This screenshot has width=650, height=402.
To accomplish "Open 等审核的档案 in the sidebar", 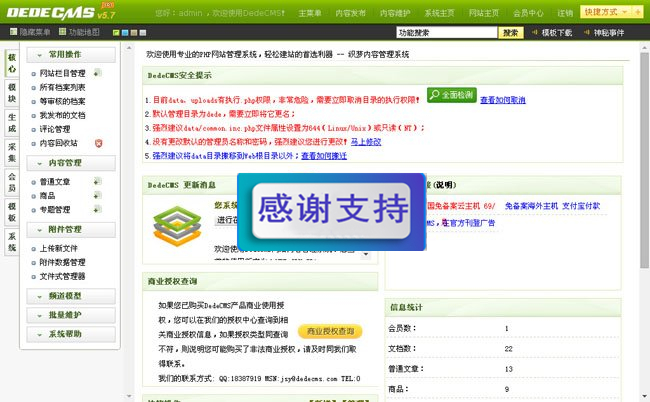I will 62,101.
